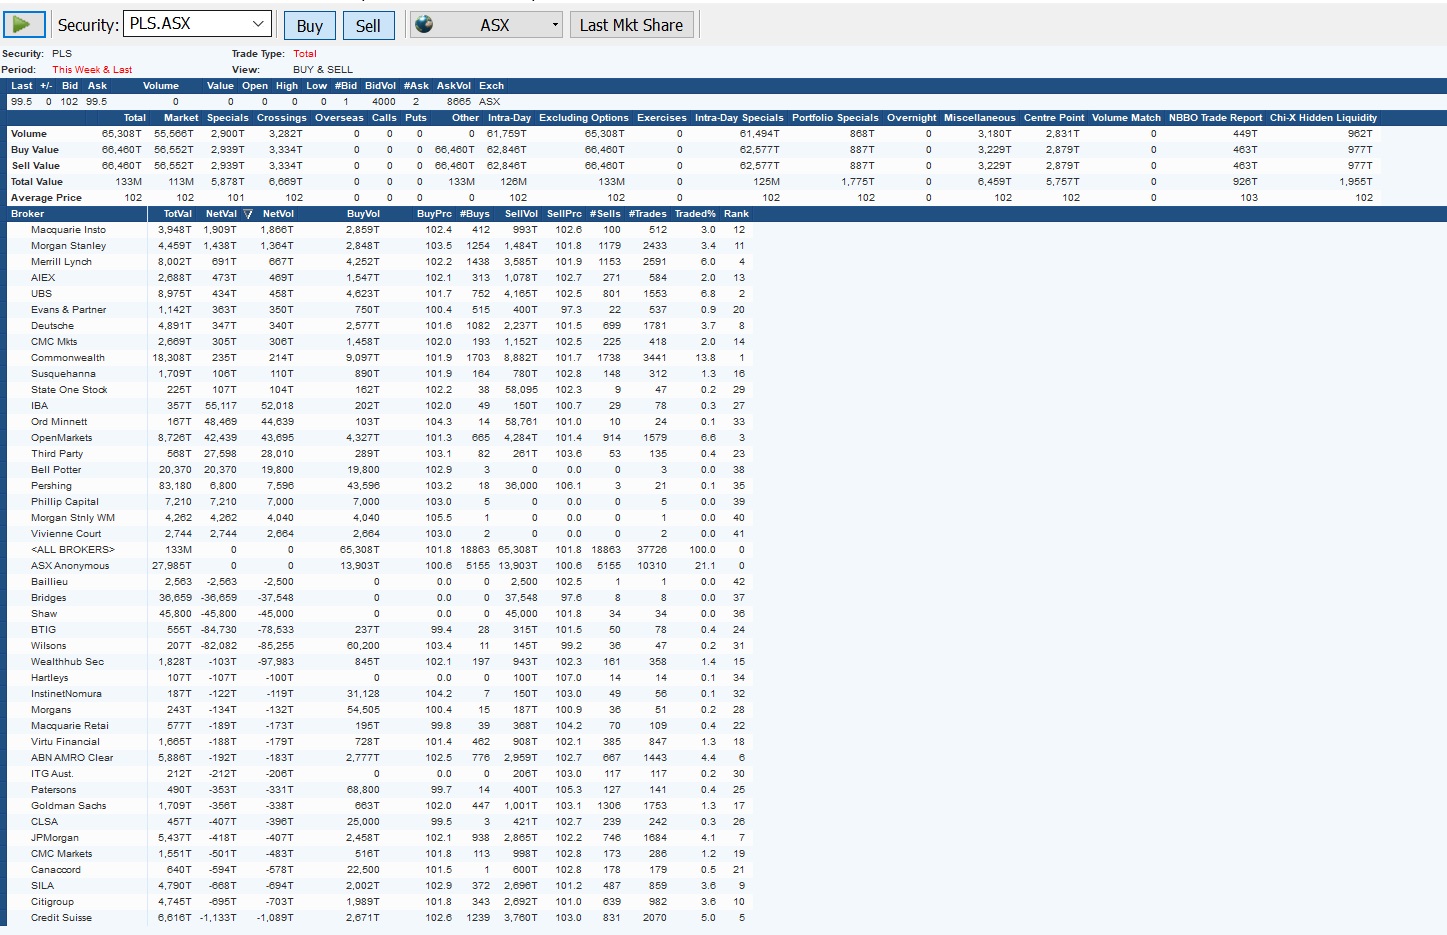Image resolution: width=1447 pixels, height=935 pixels.
Task: Sort by the BuyVol column header
Action: (x=363, y=214)
